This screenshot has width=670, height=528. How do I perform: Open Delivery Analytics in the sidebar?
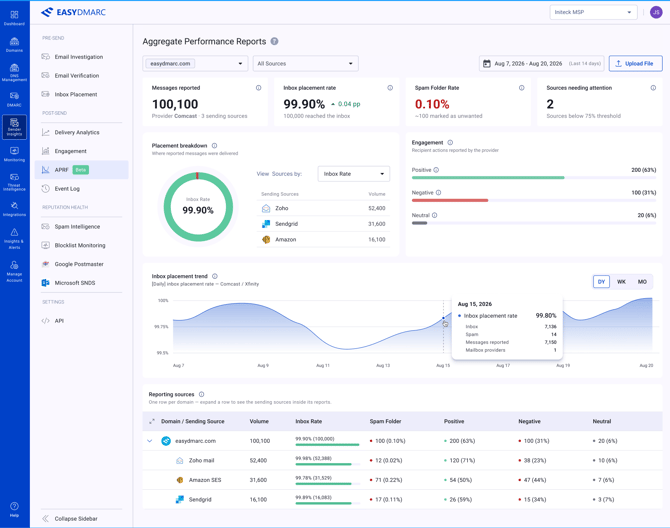77,132
